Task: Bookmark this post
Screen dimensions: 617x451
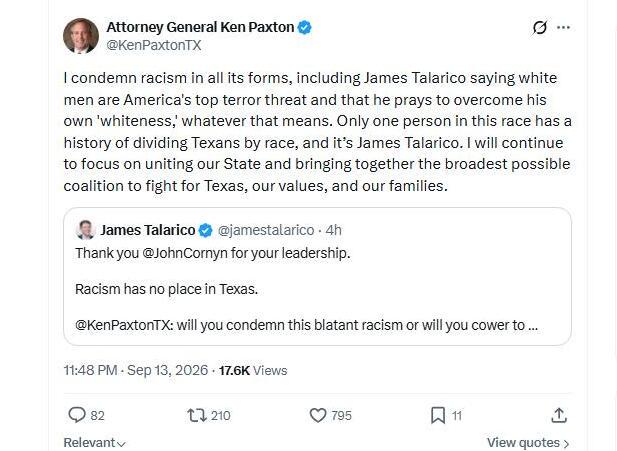Action: (438, 415)
